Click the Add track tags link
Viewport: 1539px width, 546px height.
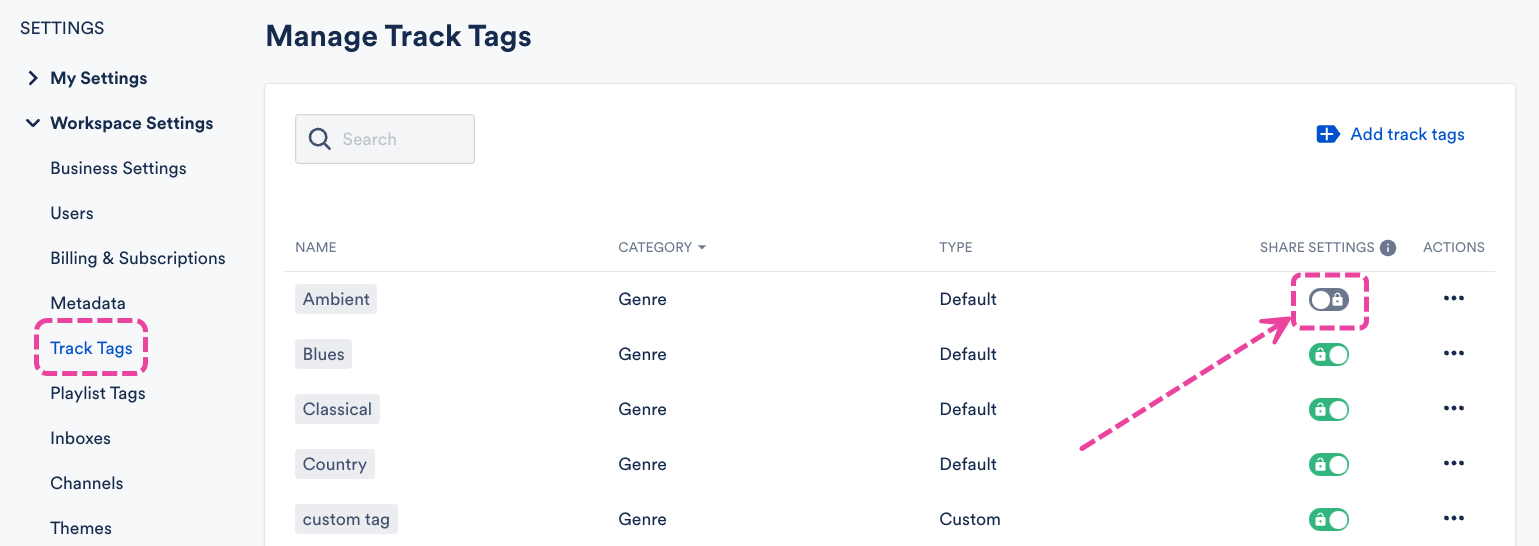[1406, 134]
